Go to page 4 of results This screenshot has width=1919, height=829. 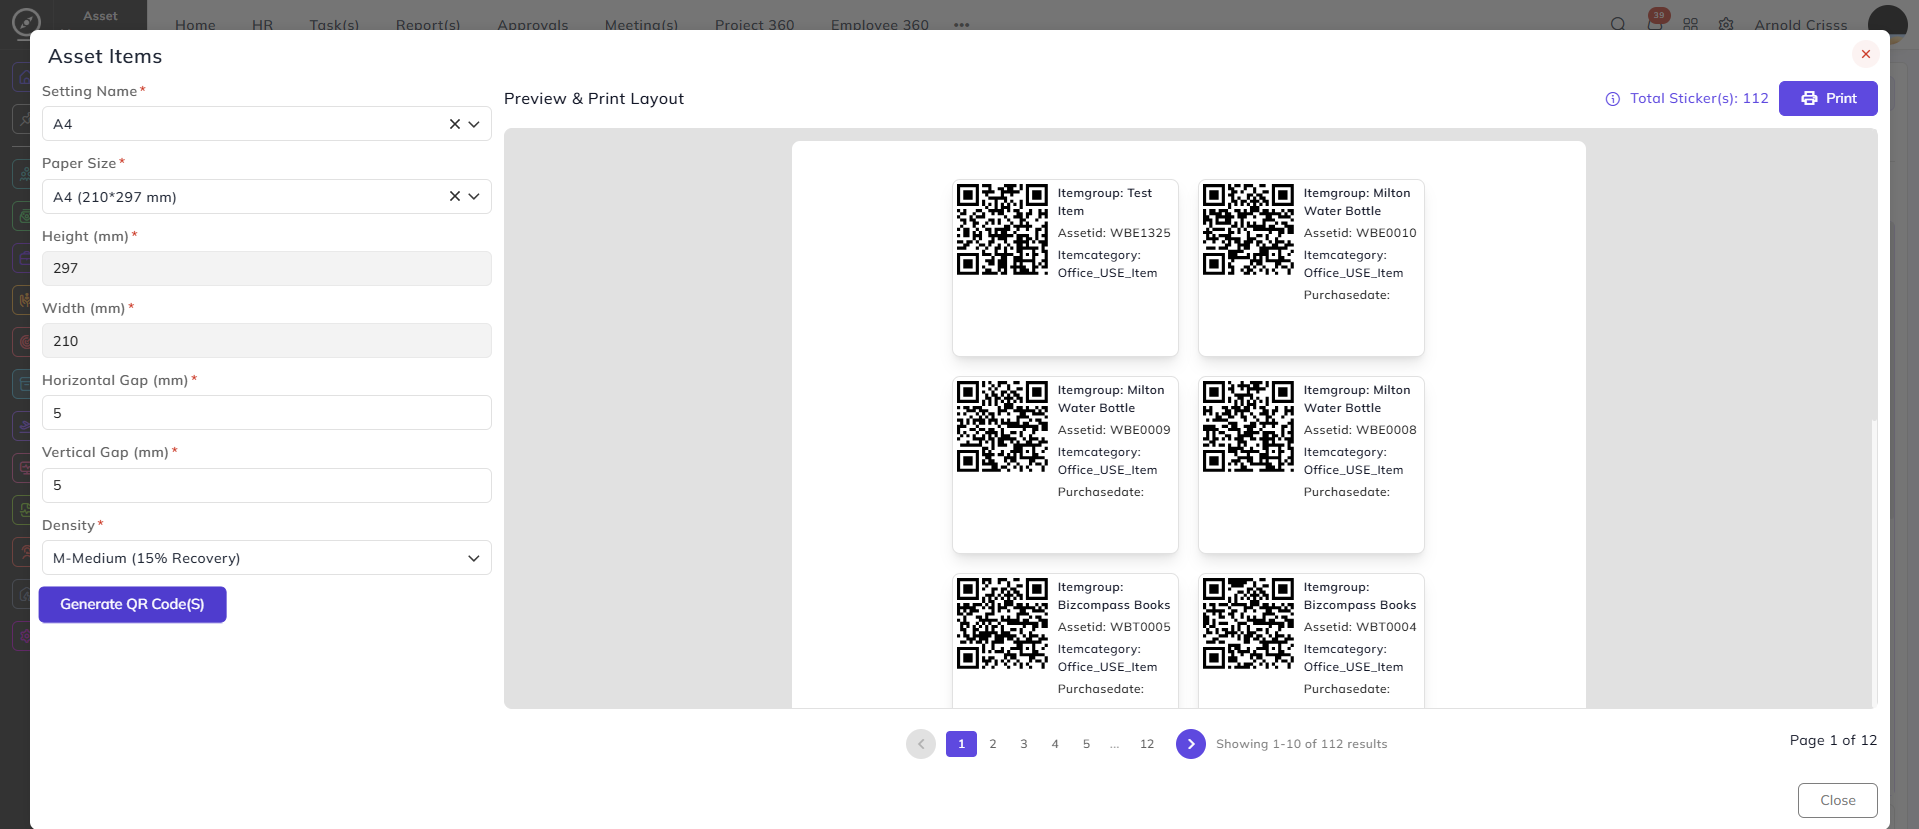[1055, 744]
